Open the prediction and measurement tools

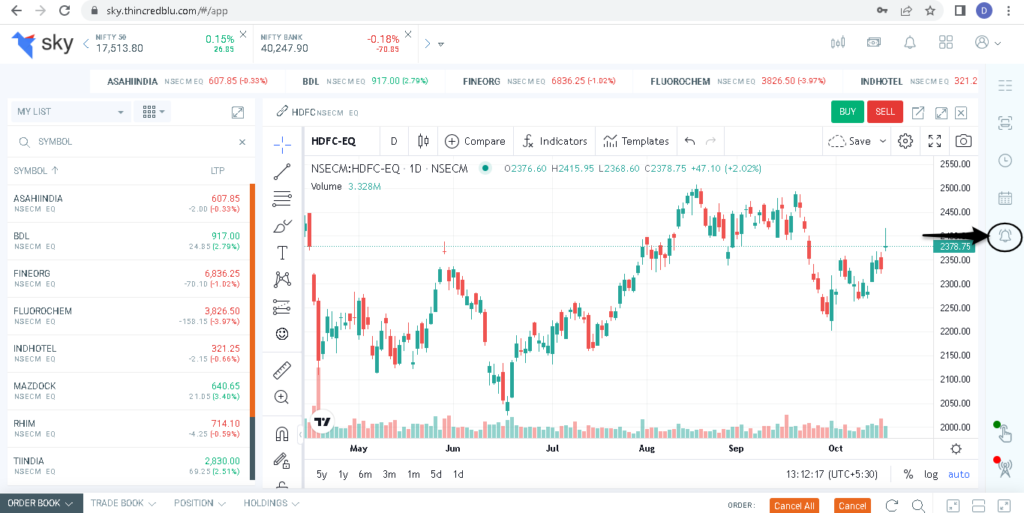click(282, 306)
